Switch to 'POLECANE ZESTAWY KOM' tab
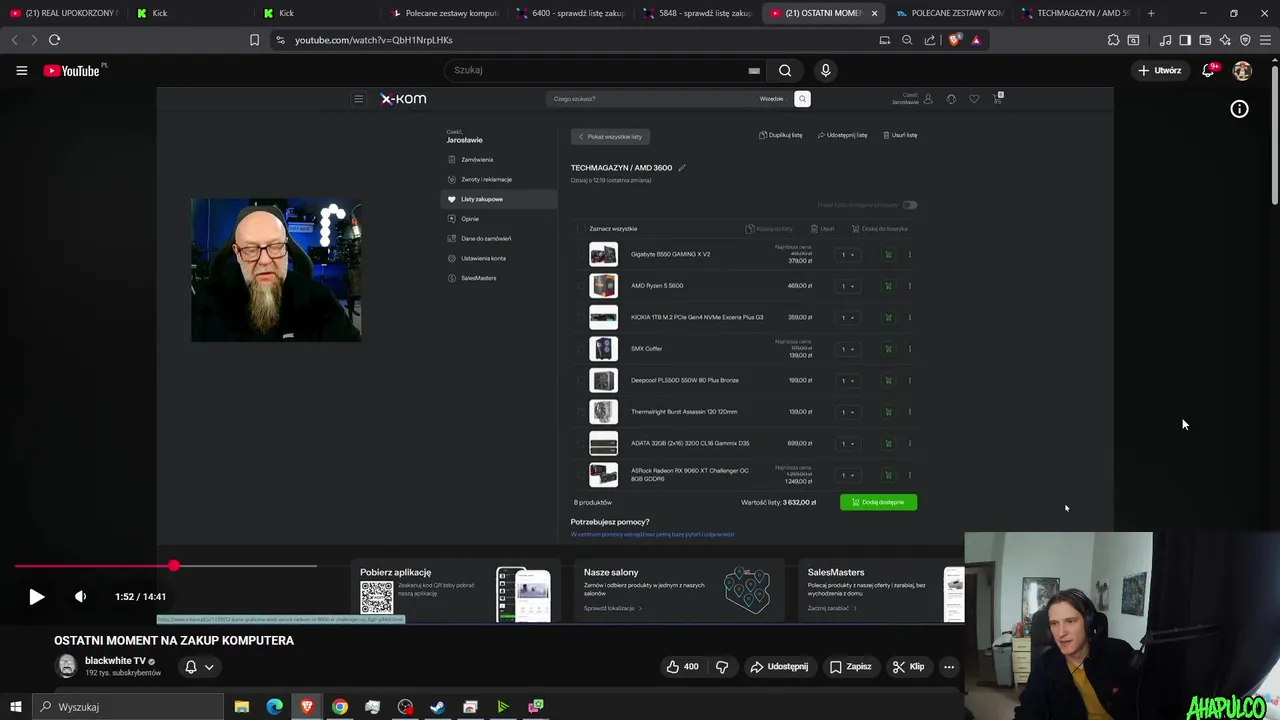This screenshot has height=720, width=1280. tap(950, 13)
